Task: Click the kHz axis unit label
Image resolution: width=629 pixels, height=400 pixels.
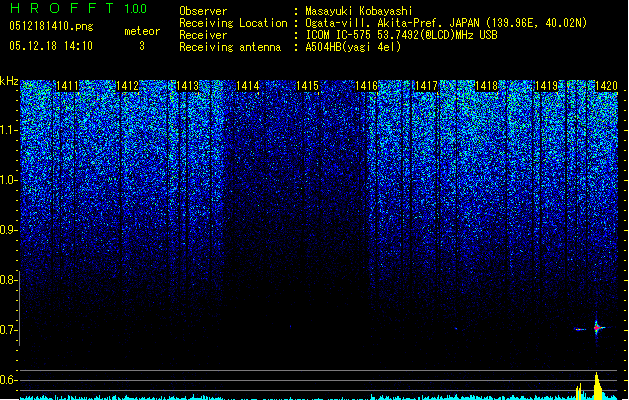Action: point(9,81)
